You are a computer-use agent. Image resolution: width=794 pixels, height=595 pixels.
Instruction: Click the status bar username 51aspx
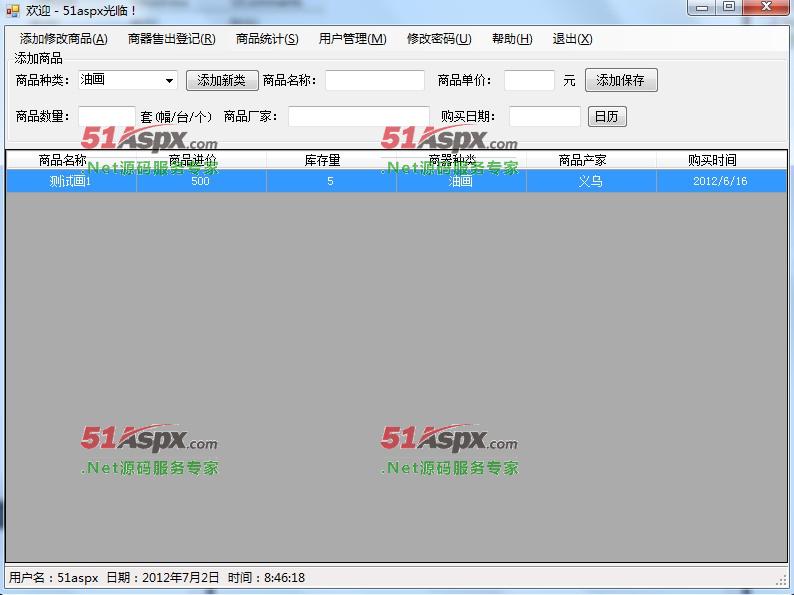pos(77,578)
